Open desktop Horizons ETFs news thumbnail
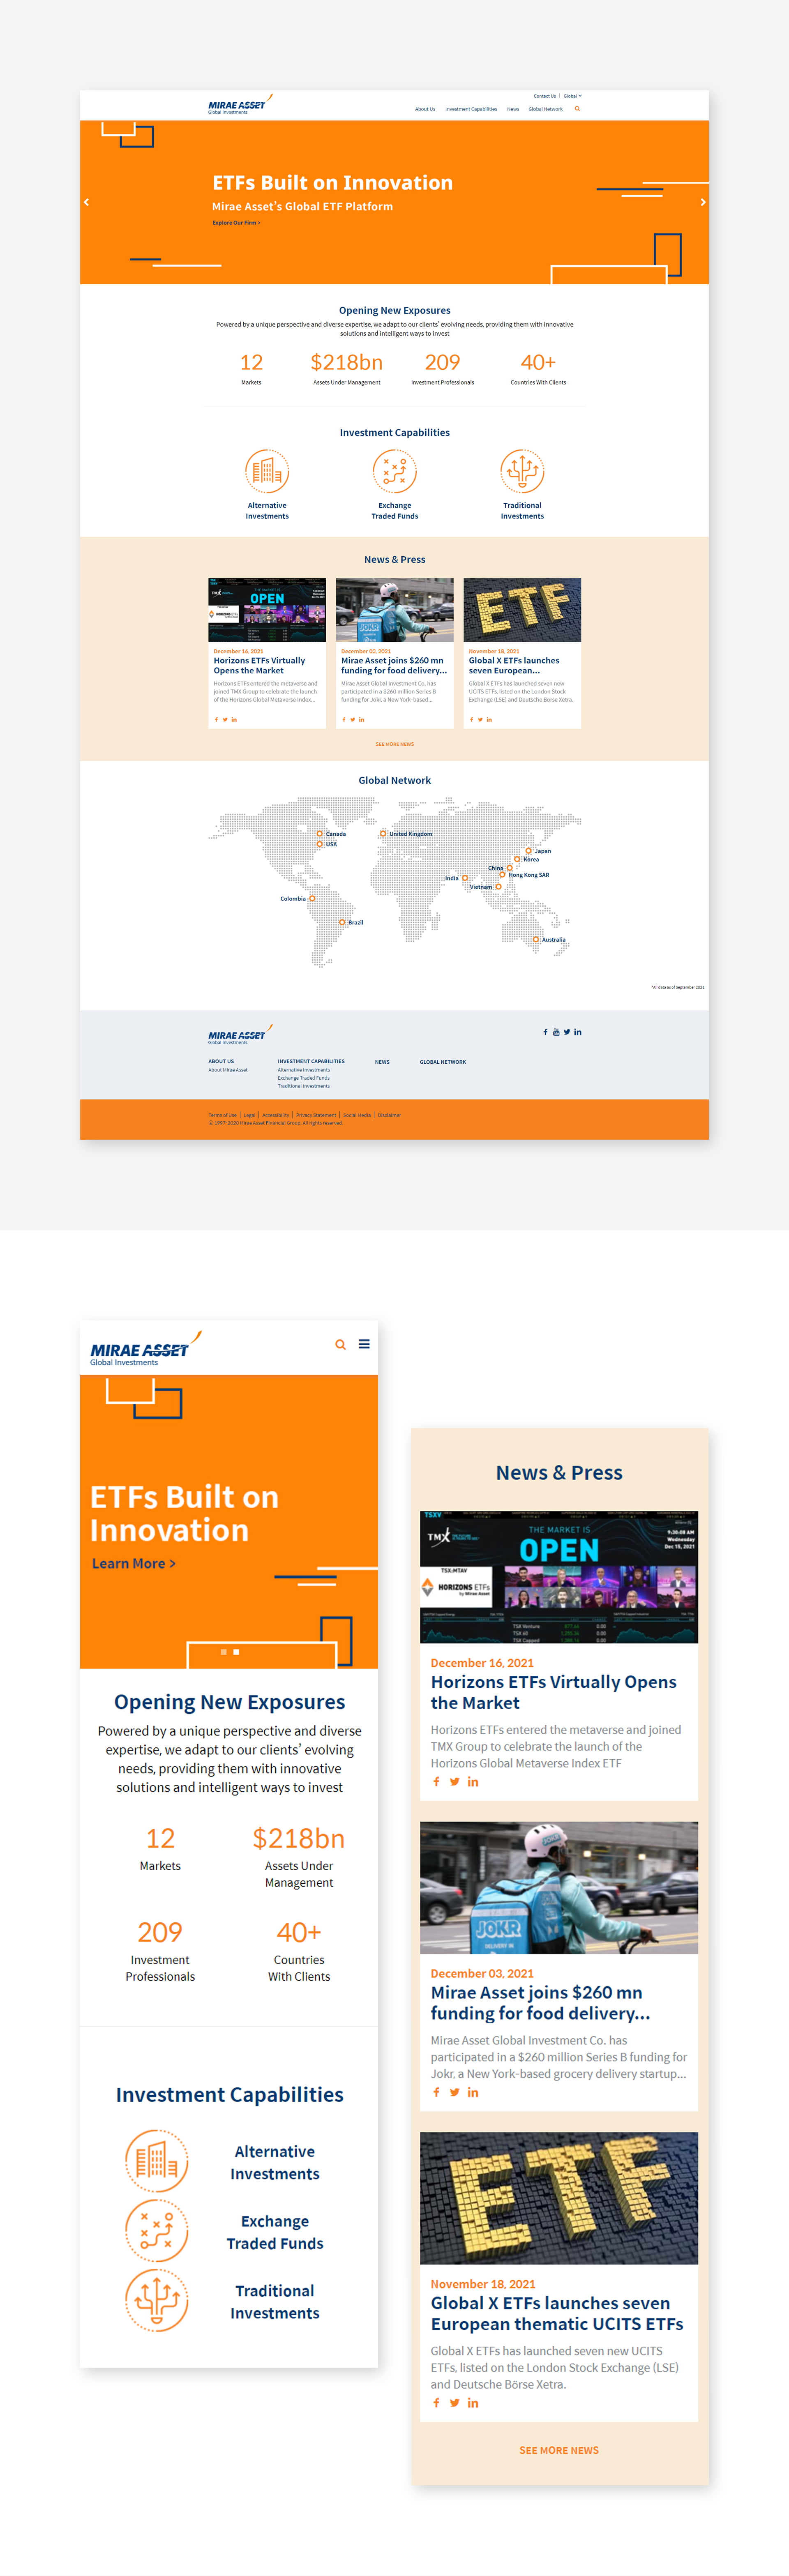The image size is (789, 2576). click(267, 610)
